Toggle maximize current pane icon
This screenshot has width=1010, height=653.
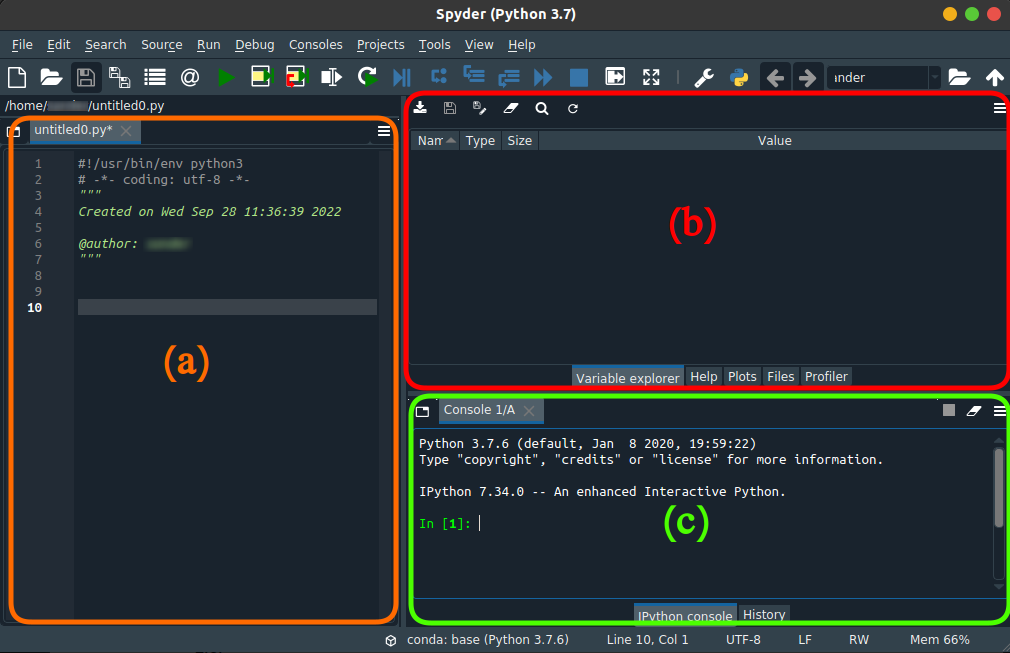(x=651, y=77)
